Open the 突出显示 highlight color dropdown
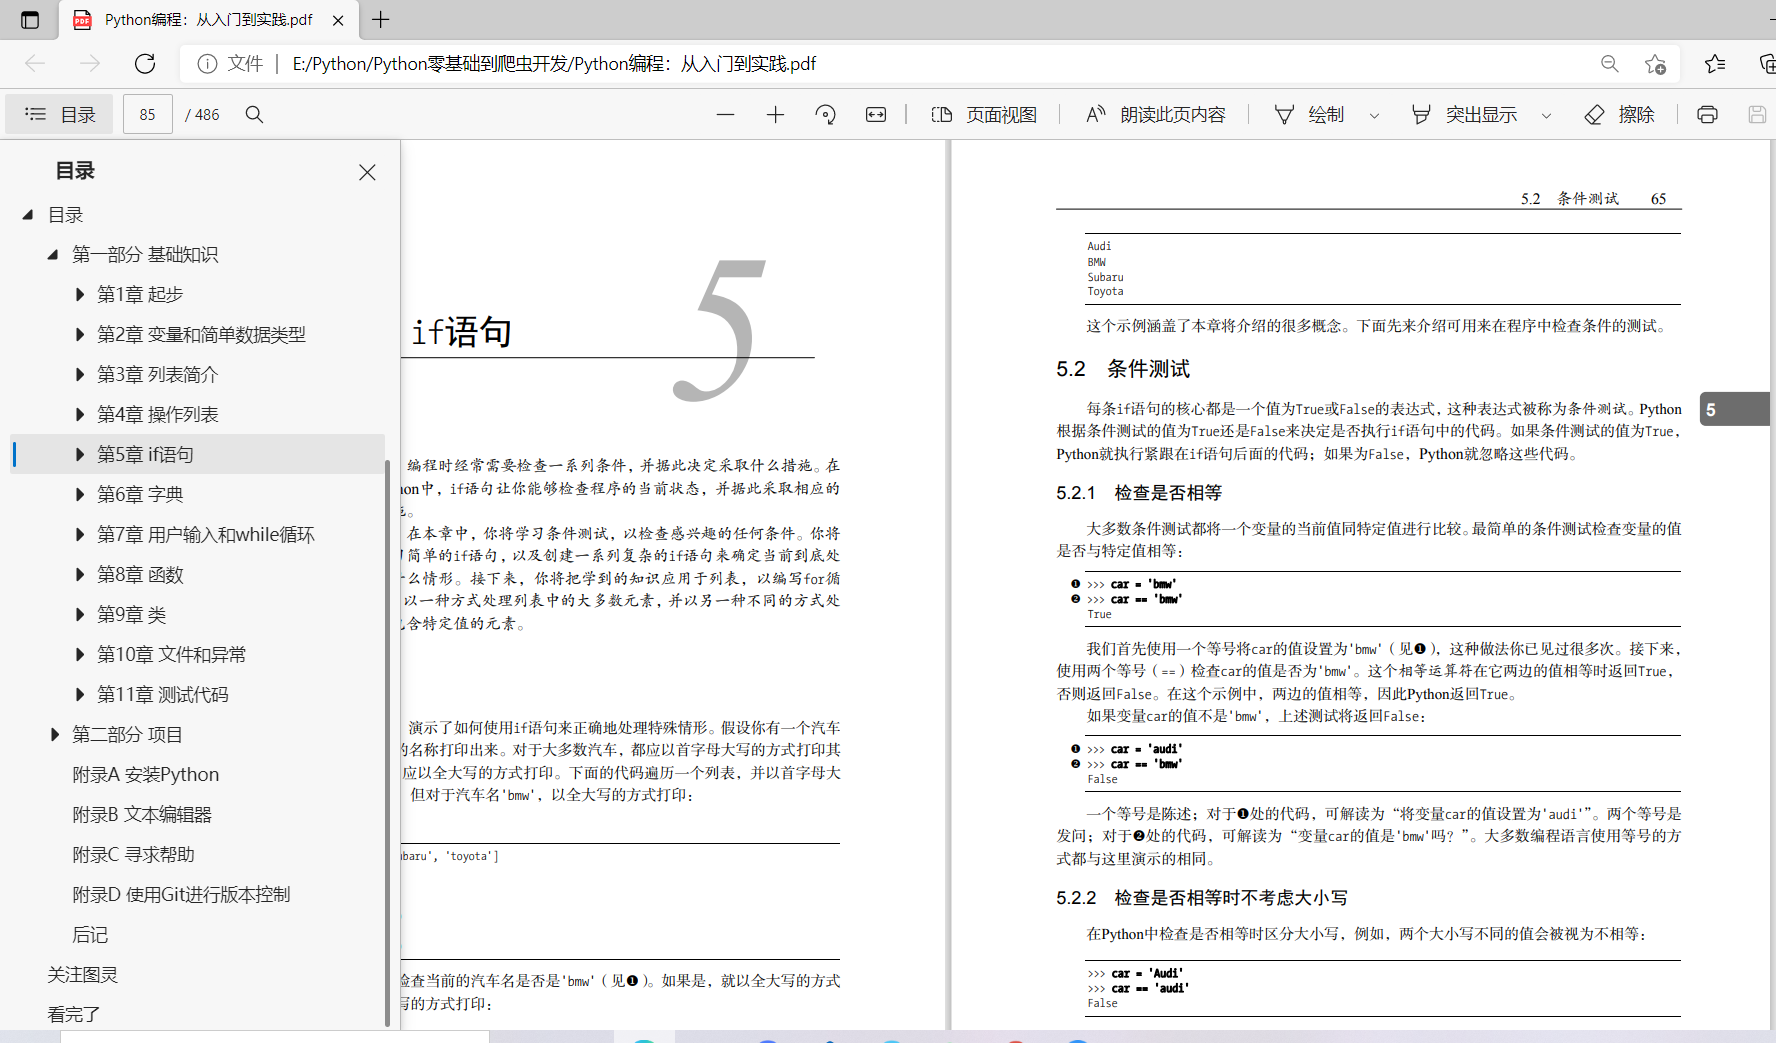Screen dimensions: 1776x1043 point(1546,115)
